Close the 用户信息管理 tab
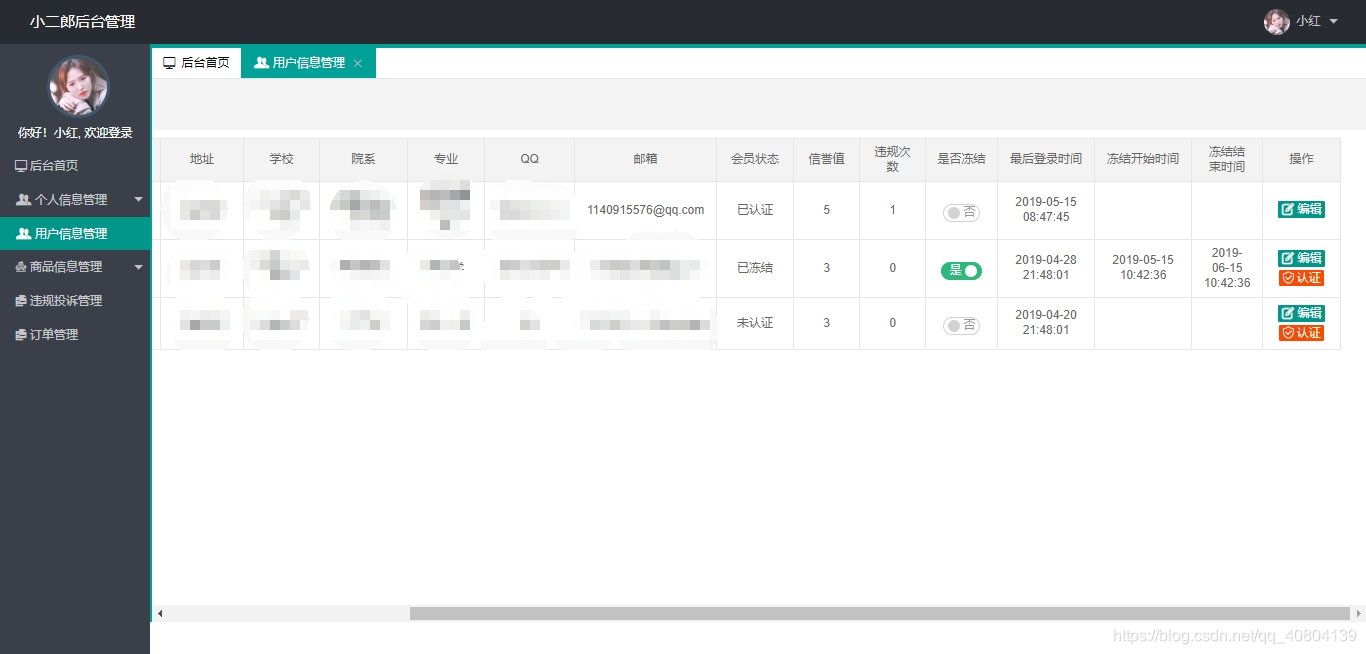1366x654 pixels. [x=358, y=63]
